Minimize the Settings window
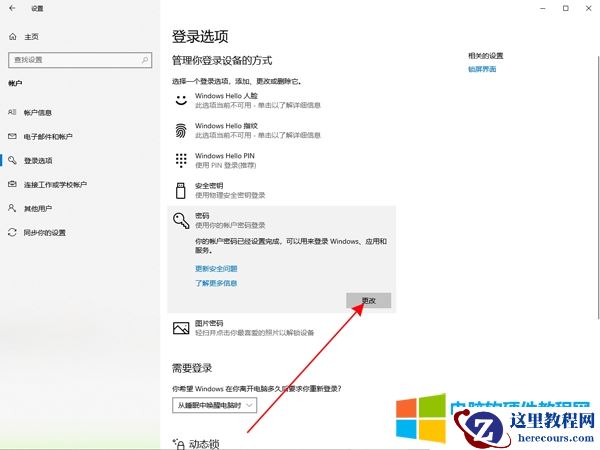This screenshot has width=600, height=450. (x=543, y=8)
